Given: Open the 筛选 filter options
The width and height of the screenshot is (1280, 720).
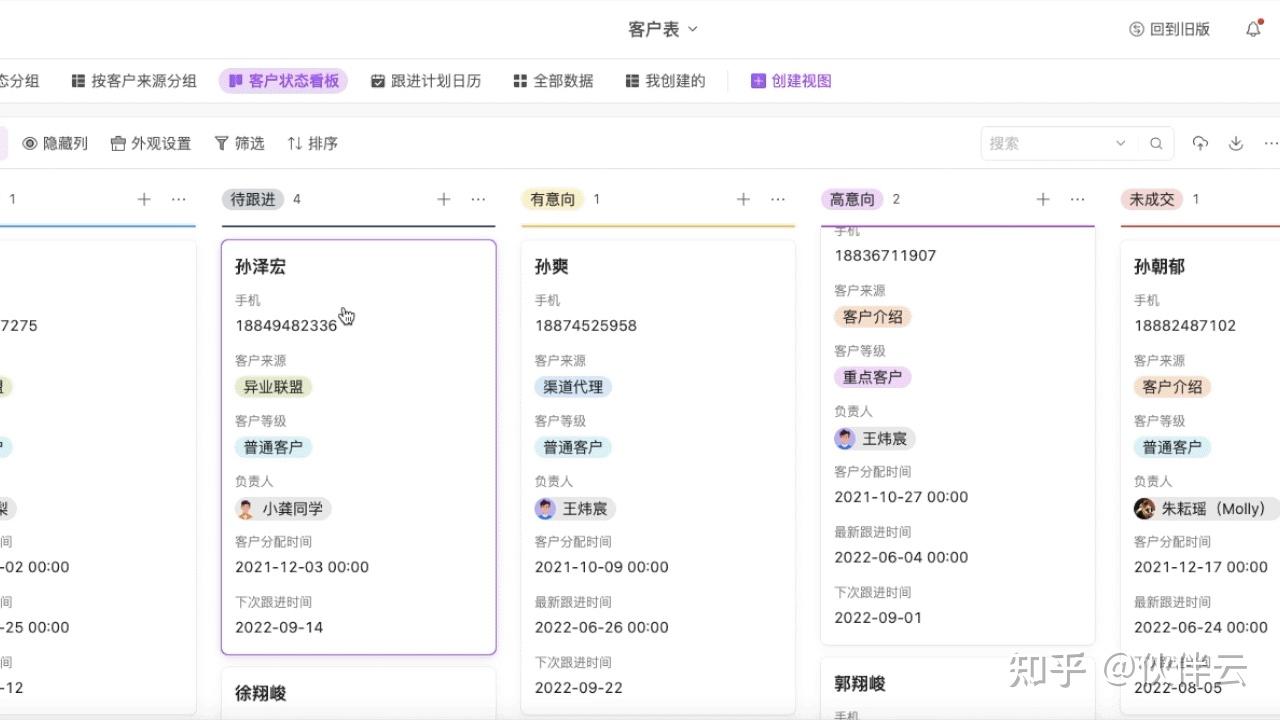Looking at the screenshot, I should tap(240, 144).
